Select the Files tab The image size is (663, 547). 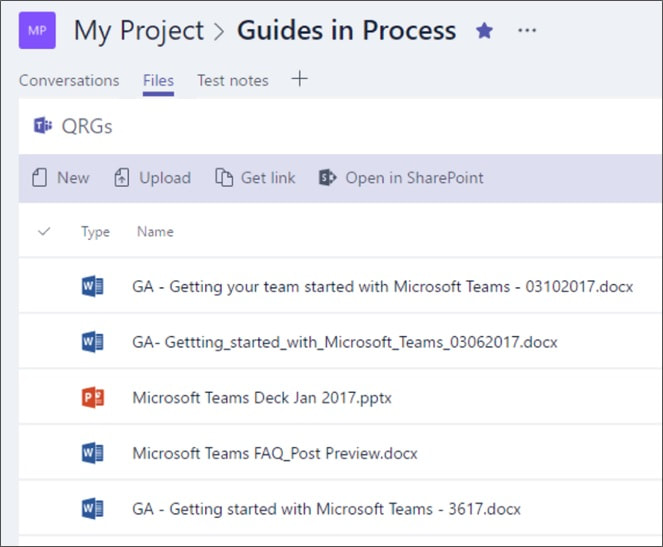[x=158, y=80]
